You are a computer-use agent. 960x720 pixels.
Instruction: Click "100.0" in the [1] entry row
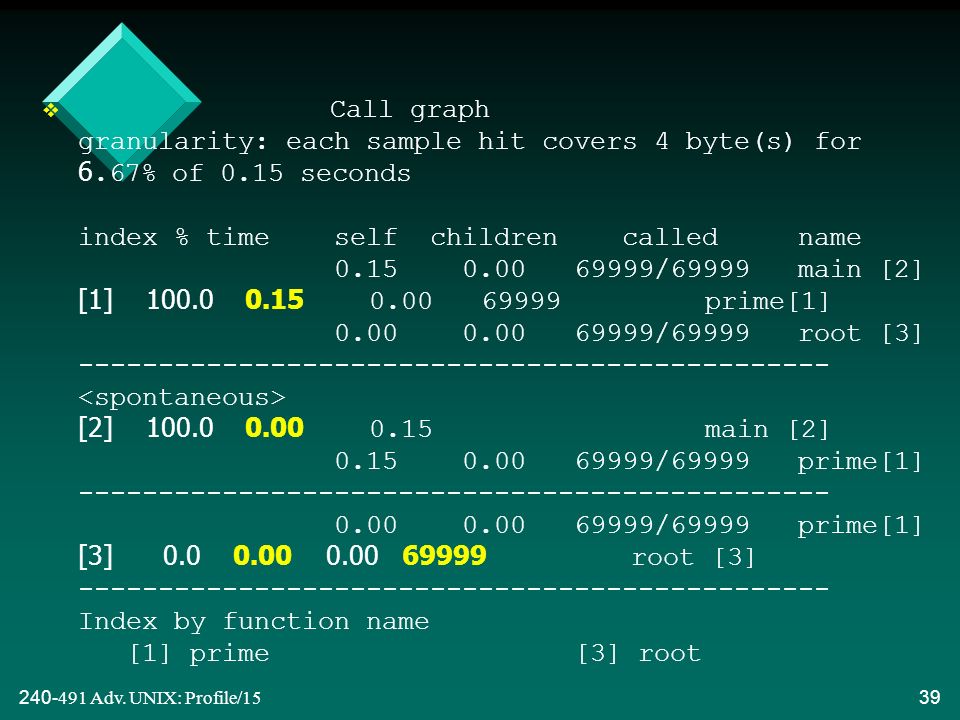(x=180, y=300)
